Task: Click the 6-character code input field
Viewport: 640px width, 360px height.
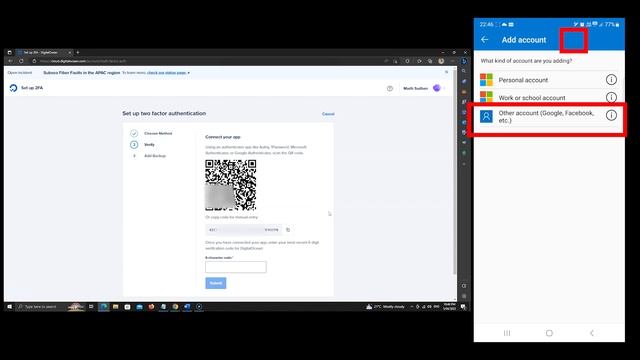Action: pos(236,267)
